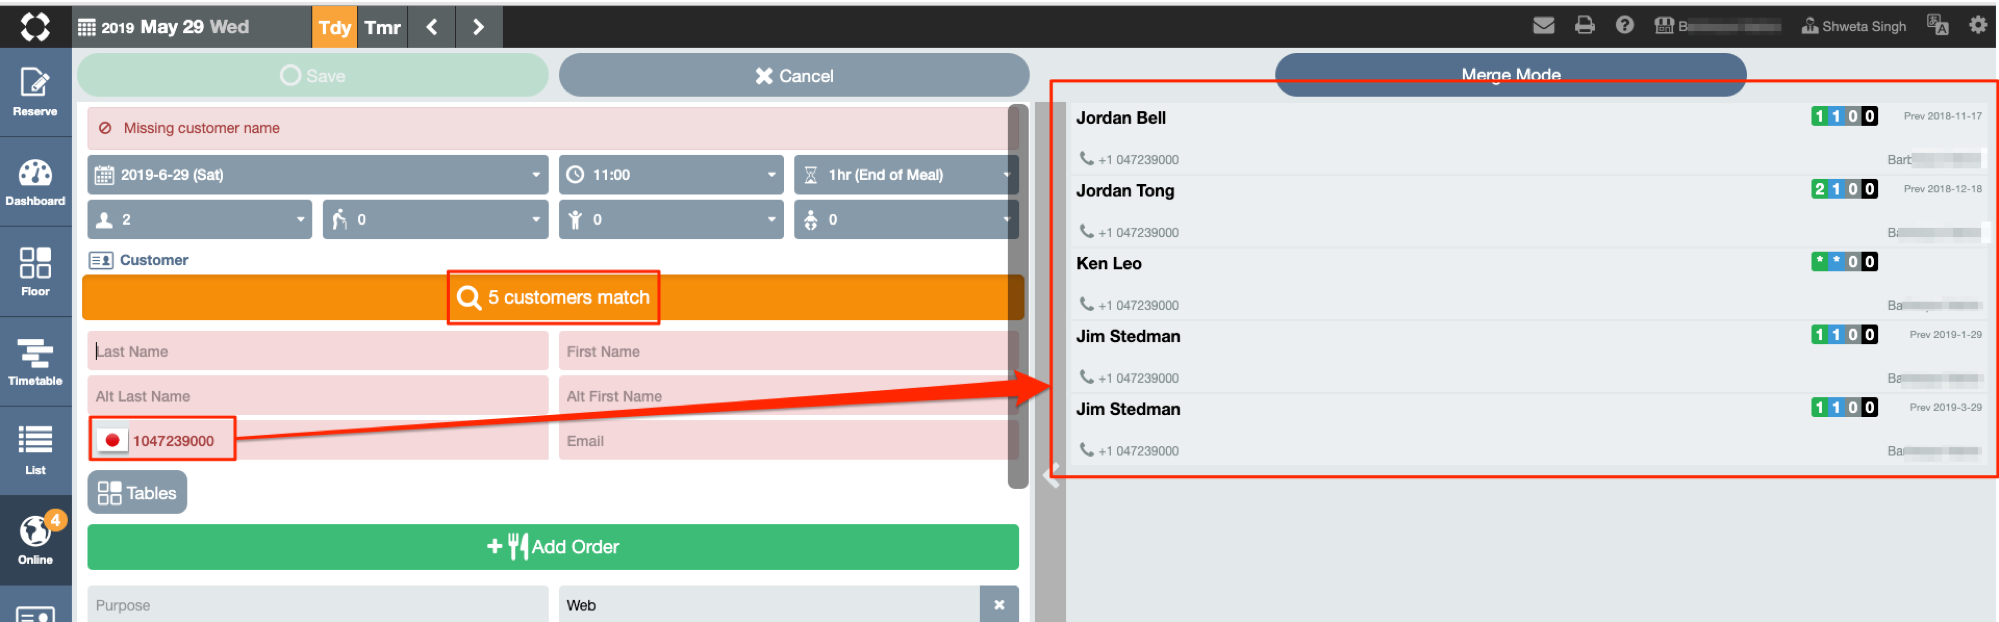The height and width of the screenshot is (622, 1999).
Task: Click the printer icon
Action: [1584, 26]
